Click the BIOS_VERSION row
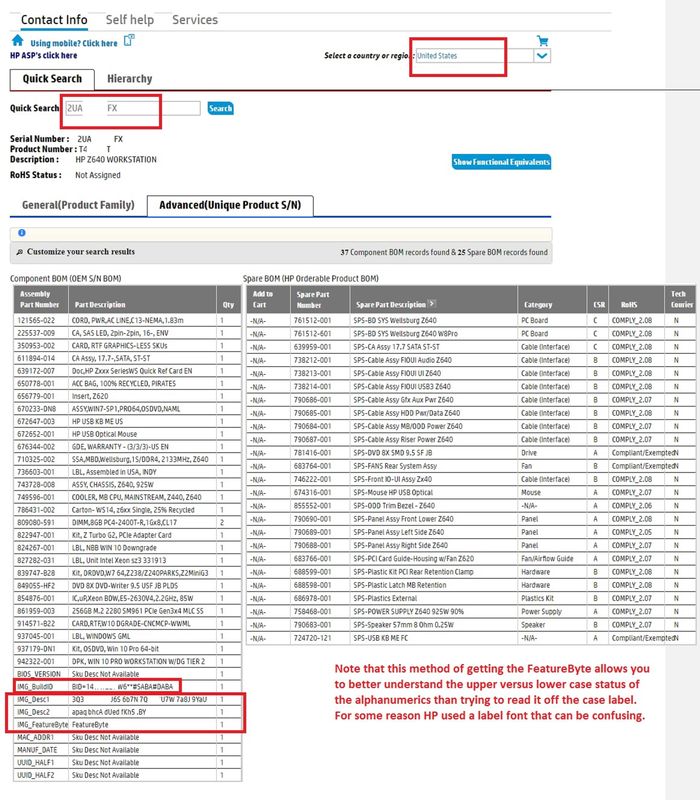700x800 pixels. 128,674
